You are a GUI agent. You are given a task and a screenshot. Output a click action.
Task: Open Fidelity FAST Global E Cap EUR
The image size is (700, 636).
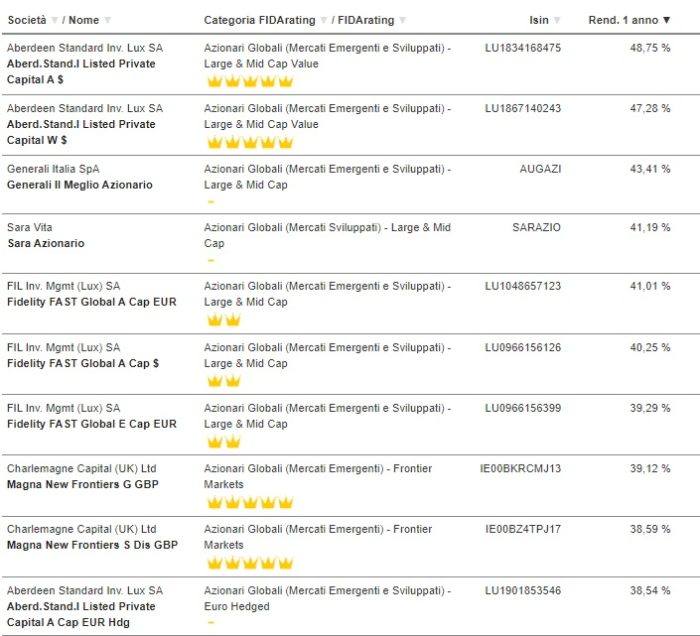click(92, 424)
